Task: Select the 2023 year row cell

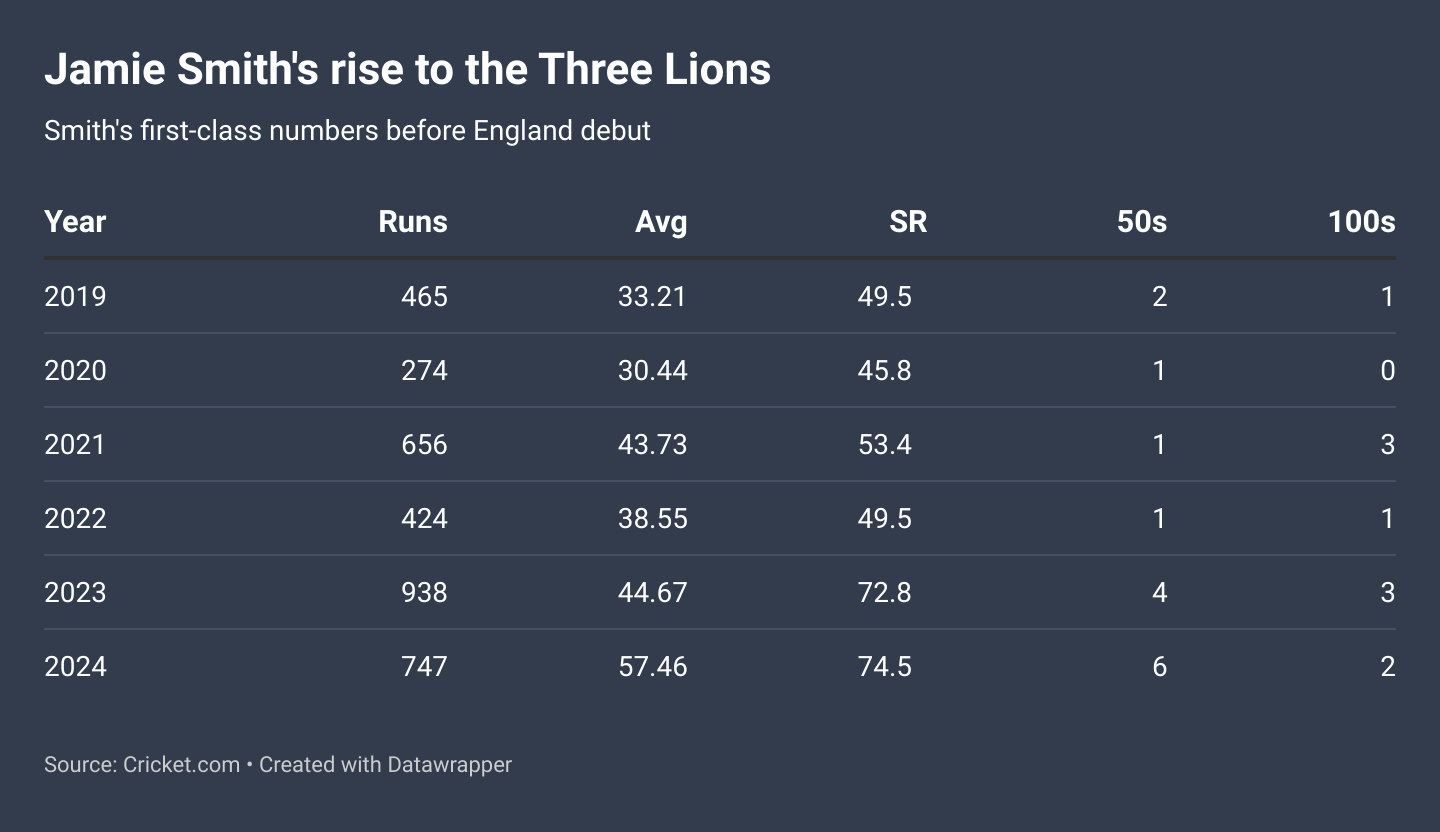Action: [75, 593]
